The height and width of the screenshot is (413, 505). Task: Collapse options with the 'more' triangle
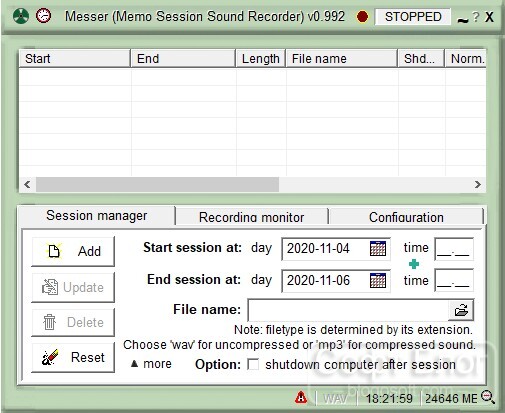click(x=134, y=364)
